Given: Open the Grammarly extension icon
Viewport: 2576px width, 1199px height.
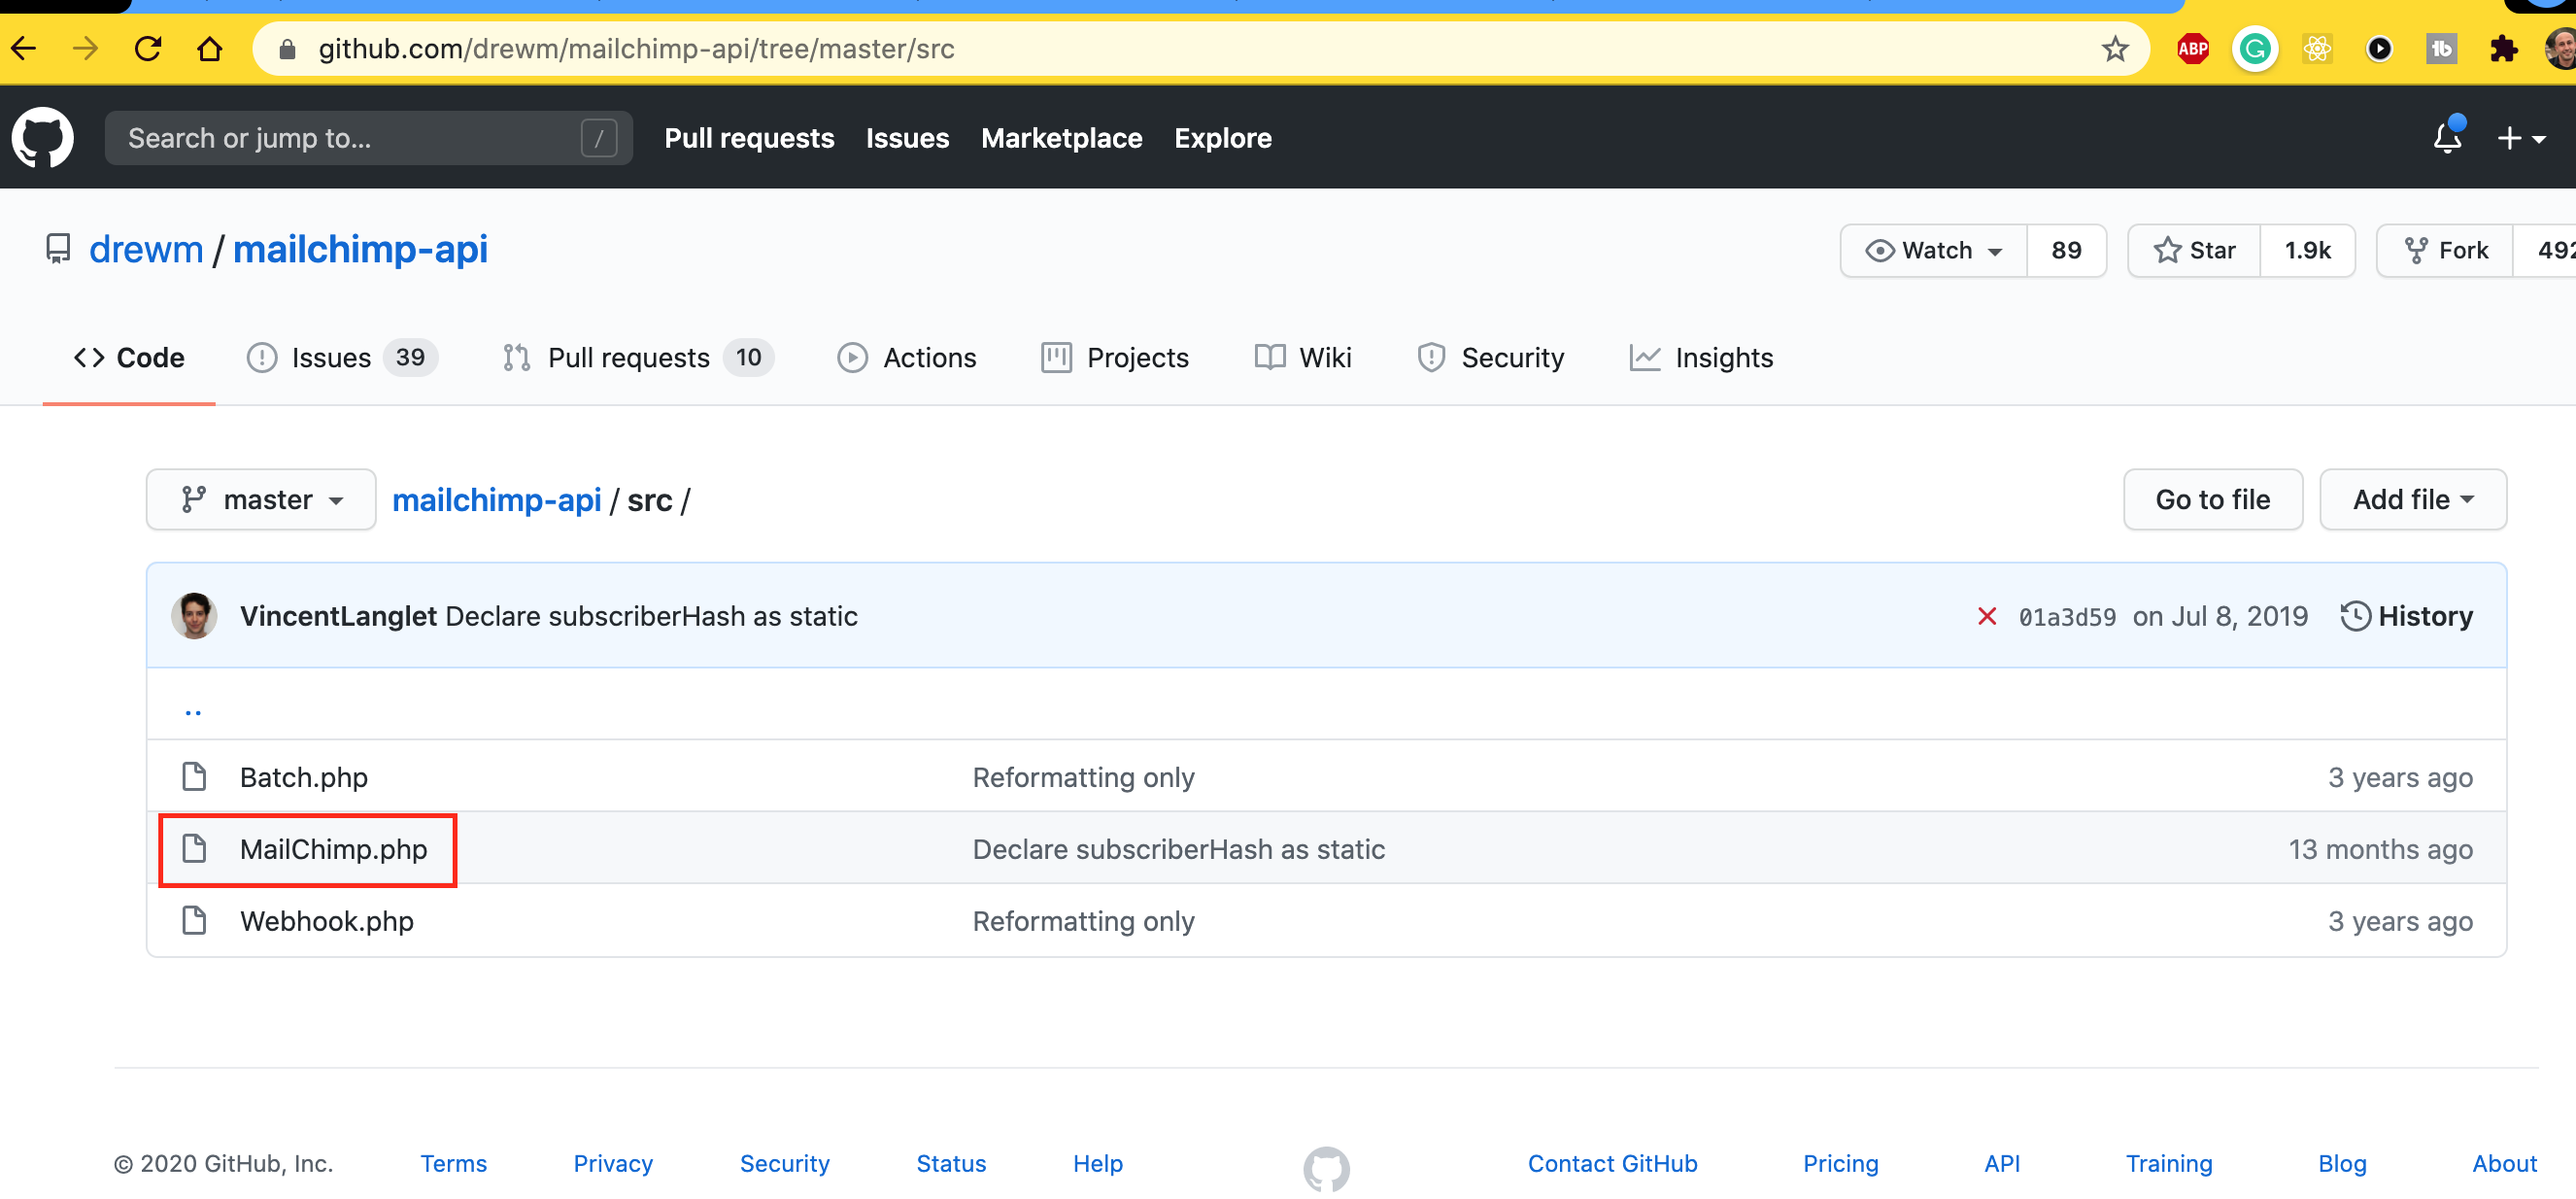Looking at the screenshot, I should (2254, 49).
